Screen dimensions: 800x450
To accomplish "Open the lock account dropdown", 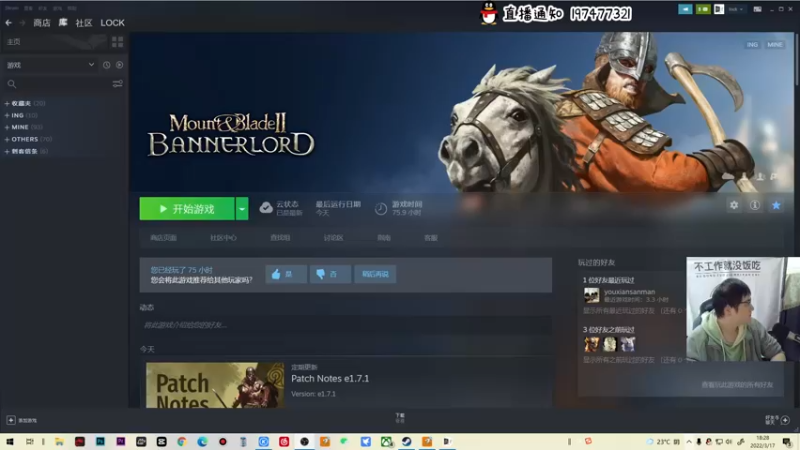I will [x=736, y=9].
